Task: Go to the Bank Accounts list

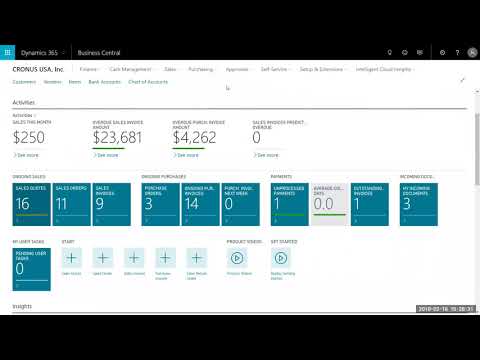Action: [104, 82]
